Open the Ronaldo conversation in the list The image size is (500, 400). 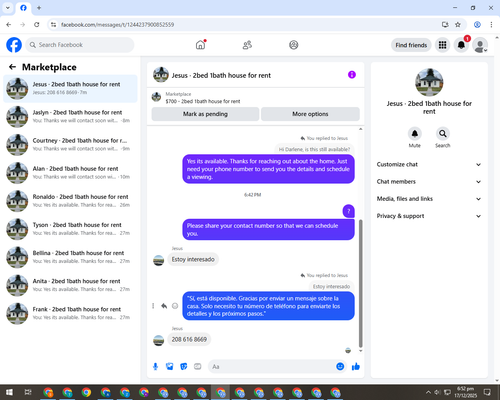click(70, 201)
